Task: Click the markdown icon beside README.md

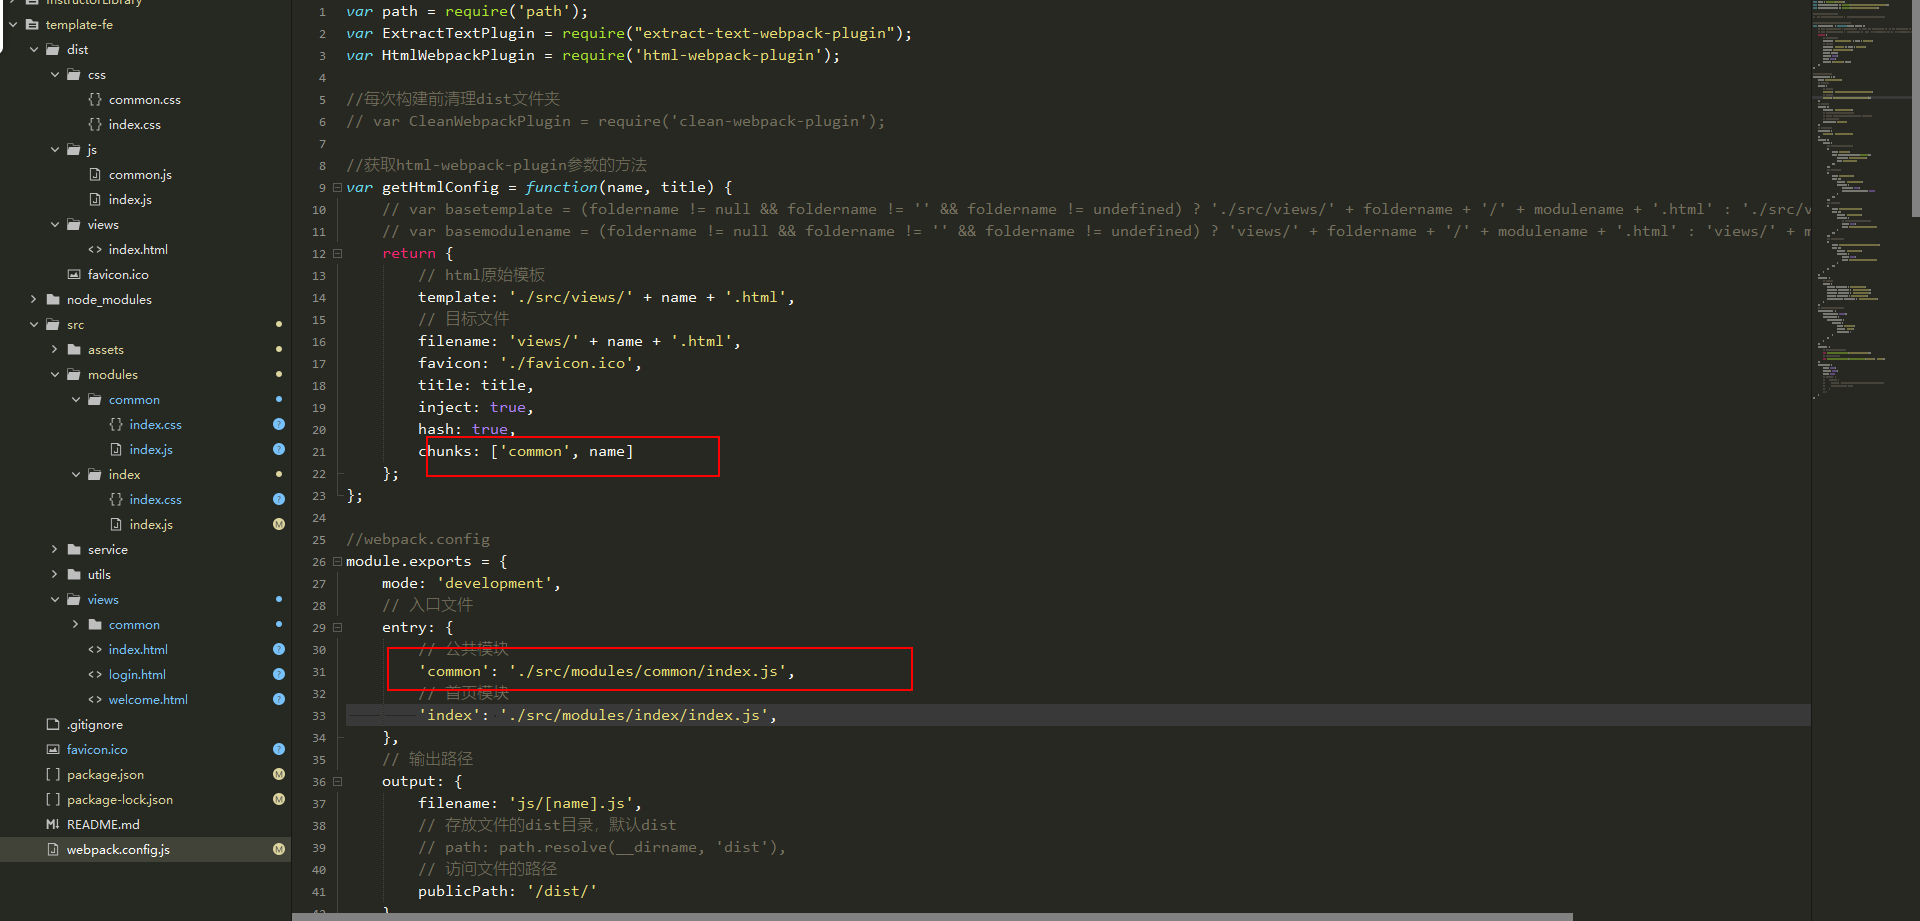Action: (53, 824)
